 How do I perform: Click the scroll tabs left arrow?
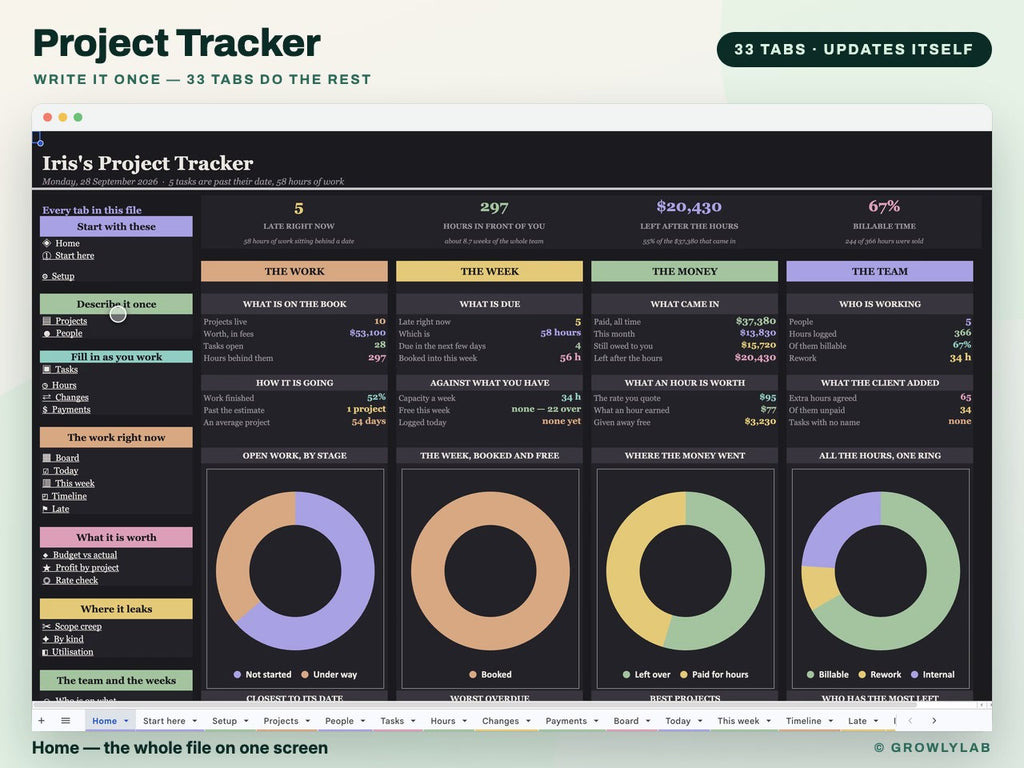click(x=910, y=720)
